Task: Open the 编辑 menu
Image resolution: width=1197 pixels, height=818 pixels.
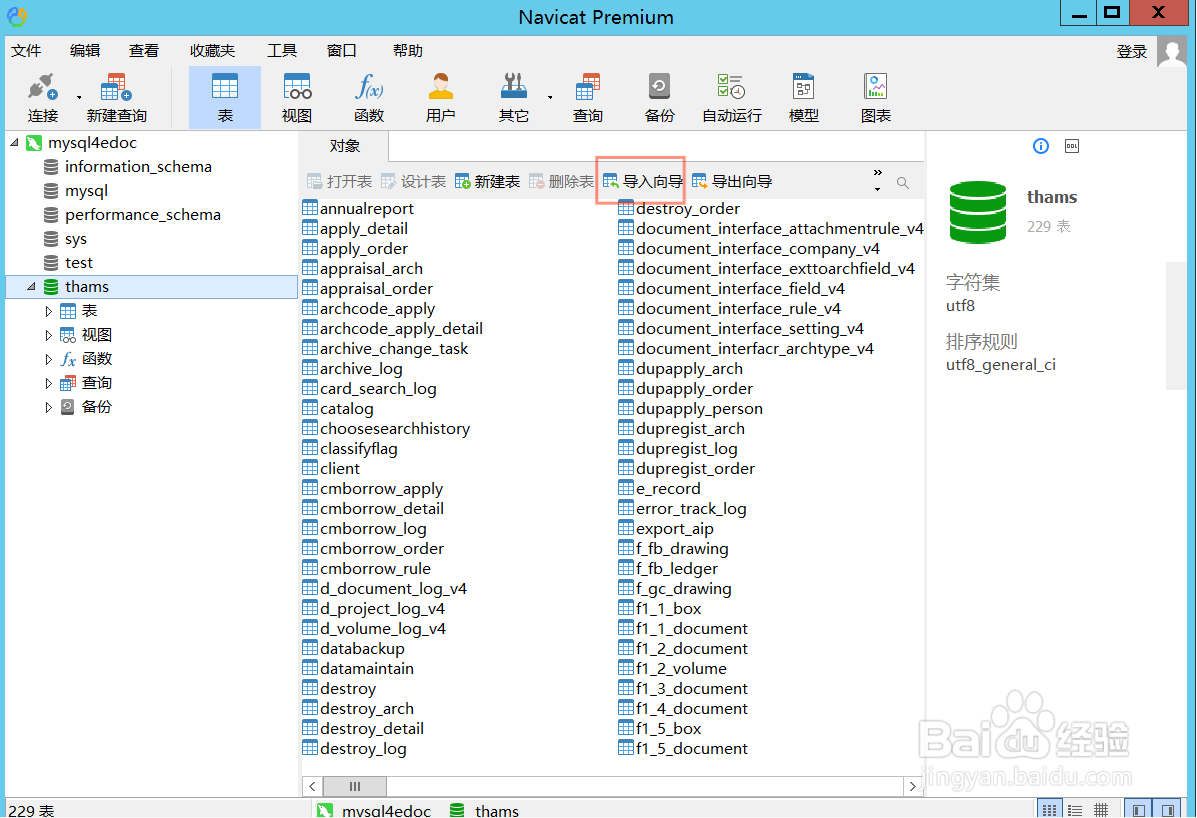Action: click(85, 50)
